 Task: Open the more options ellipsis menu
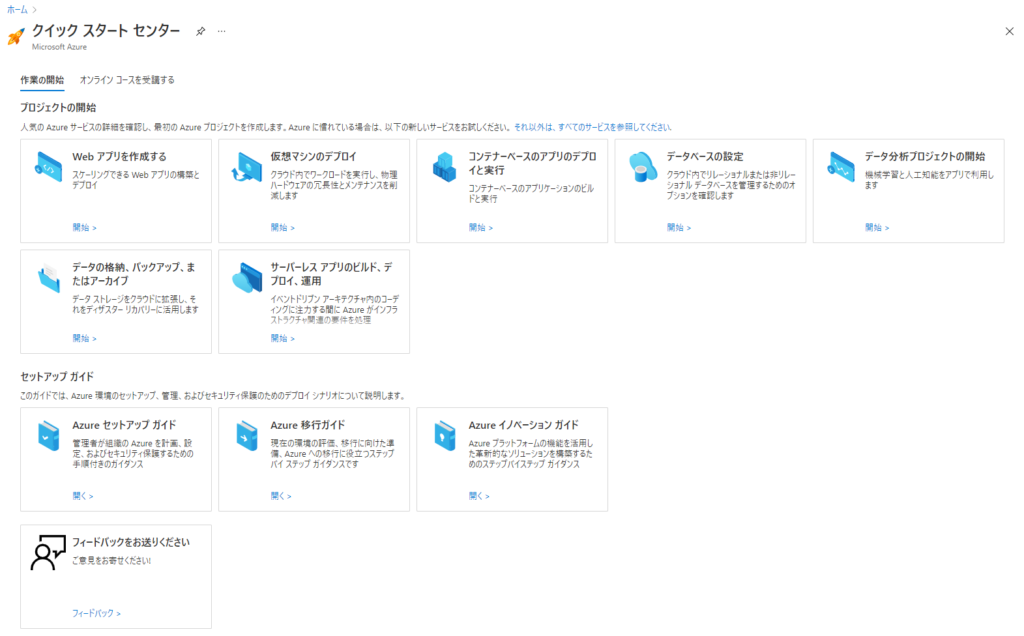click(x=221, y=31)
